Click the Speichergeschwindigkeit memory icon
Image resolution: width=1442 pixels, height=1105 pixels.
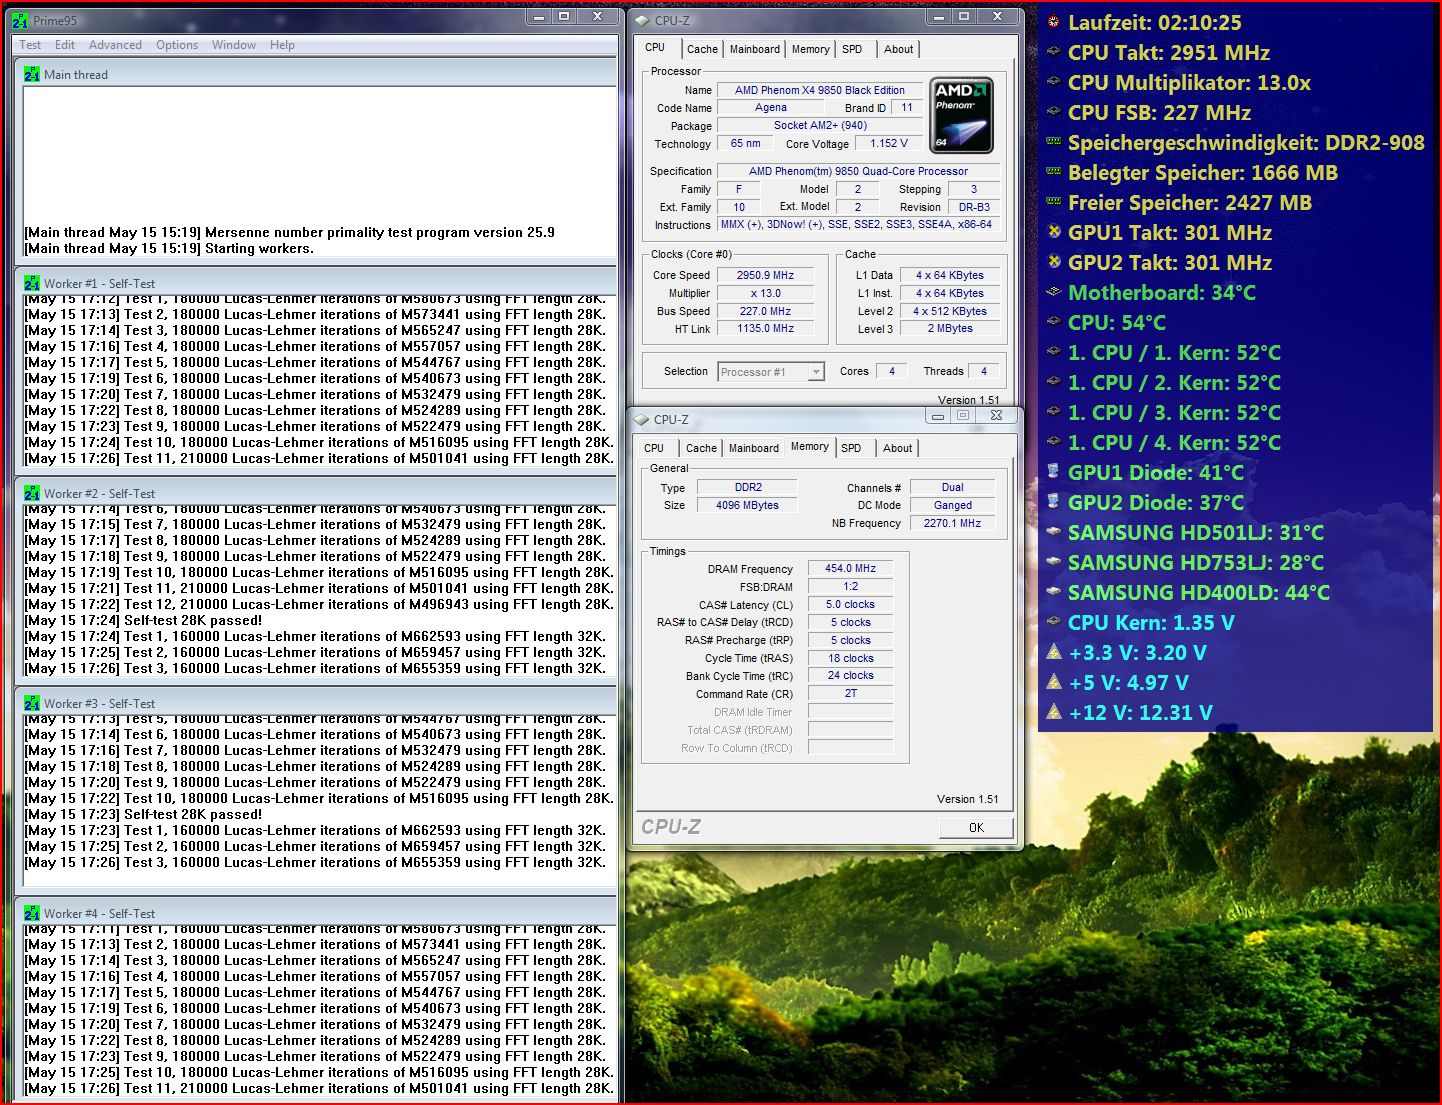(x=1053, y=141)
